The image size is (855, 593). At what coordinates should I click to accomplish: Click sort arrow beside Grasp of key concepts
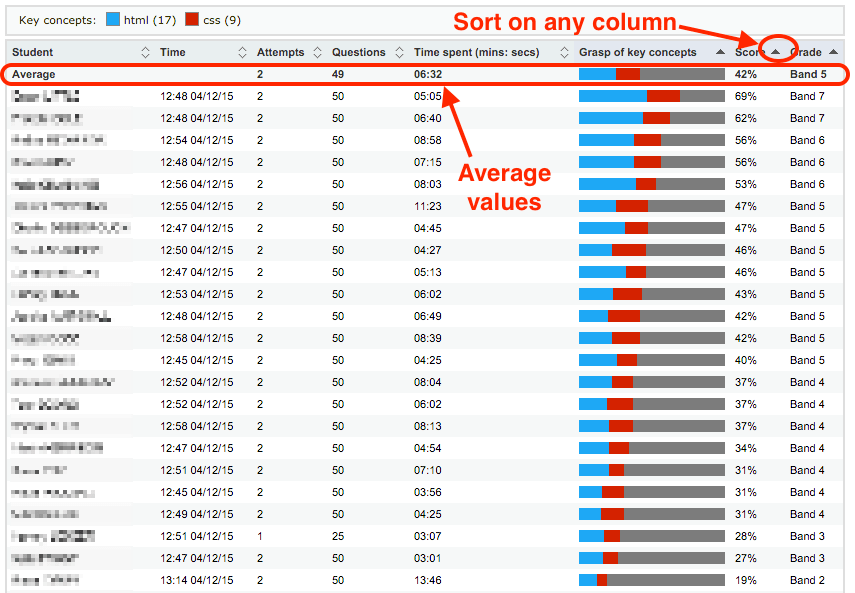click(720, 52)
